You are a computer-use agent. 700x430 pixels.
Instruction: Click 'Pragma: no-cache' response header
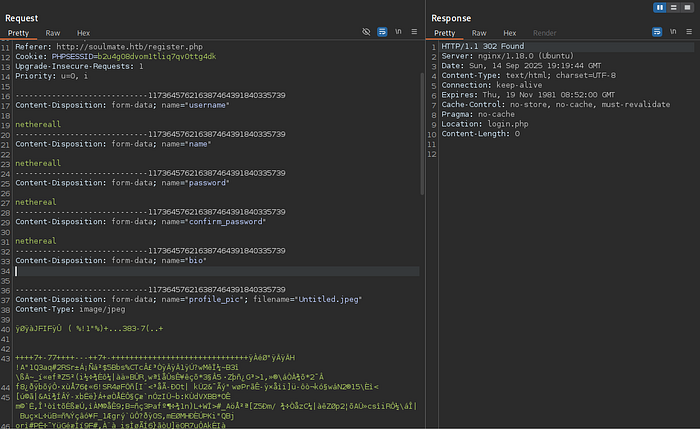478,114
